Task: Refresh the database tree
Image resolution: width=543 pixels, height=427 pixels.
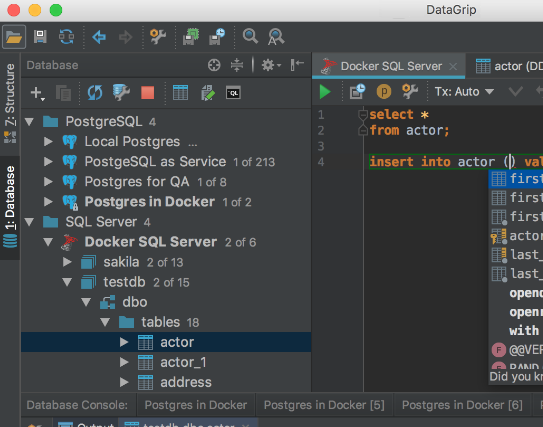Action: point(95,92)
